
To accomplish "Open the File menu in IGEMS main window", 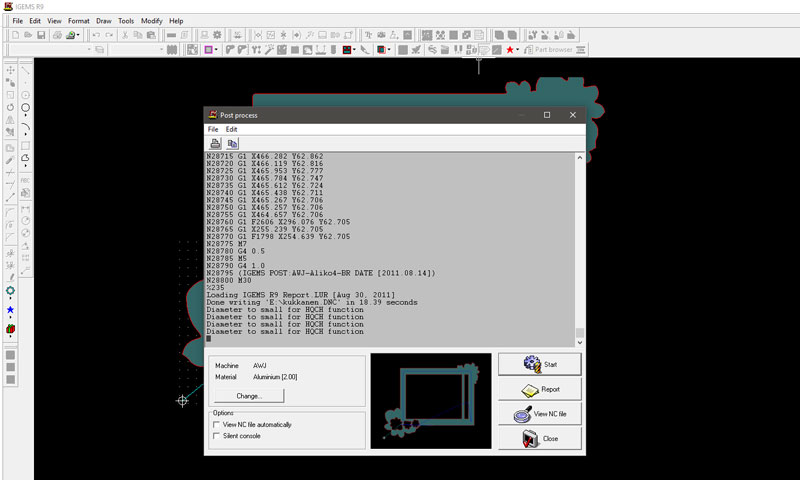I will [17, 21].
